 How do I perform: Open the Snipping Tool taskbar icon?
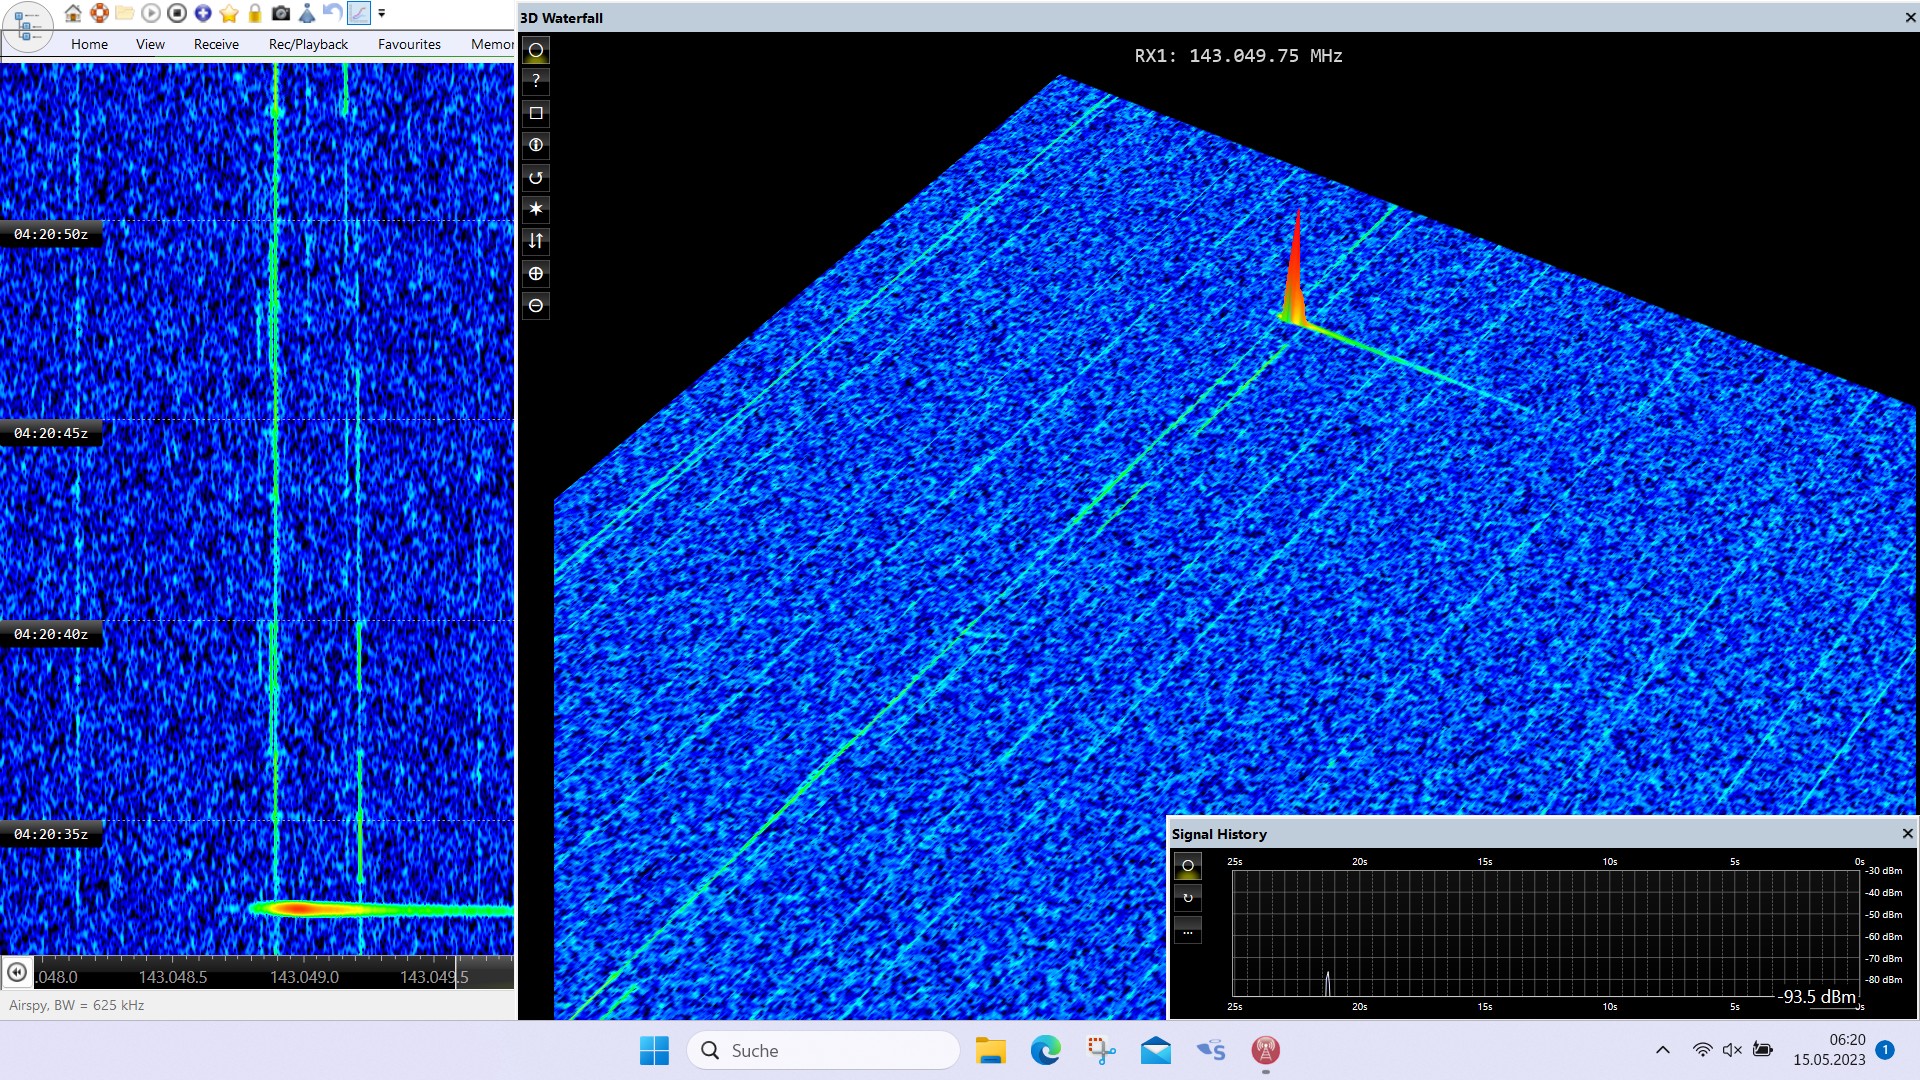[1101, 1050]
